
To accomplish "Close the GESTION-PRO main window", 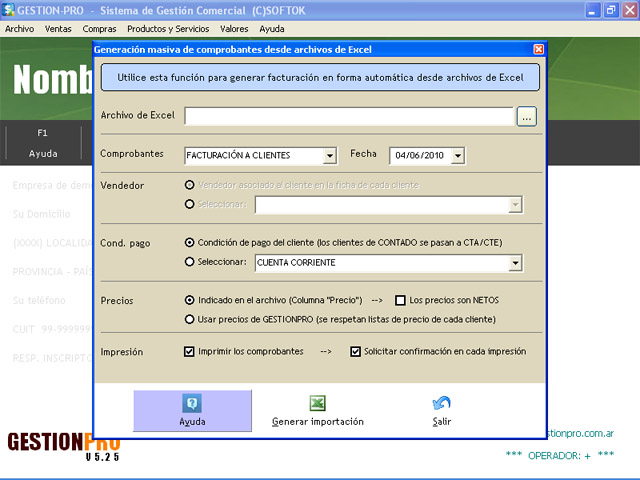I will coord(629,10).
